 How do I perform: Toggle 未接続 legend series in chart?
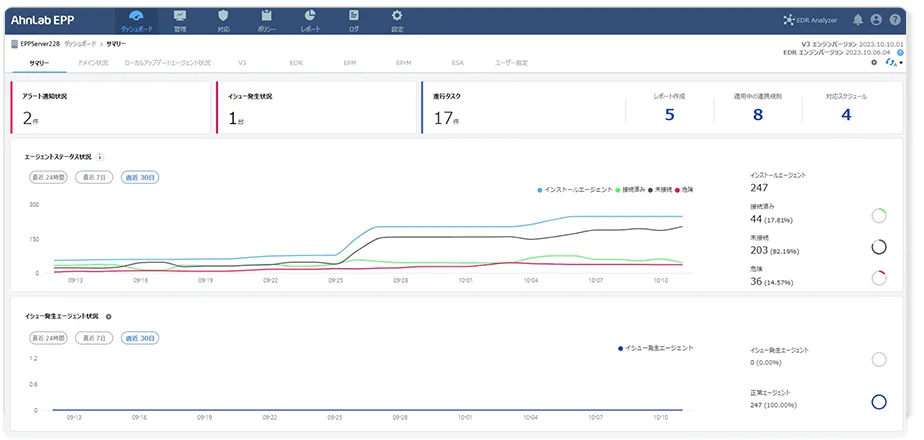pos(660,190)
